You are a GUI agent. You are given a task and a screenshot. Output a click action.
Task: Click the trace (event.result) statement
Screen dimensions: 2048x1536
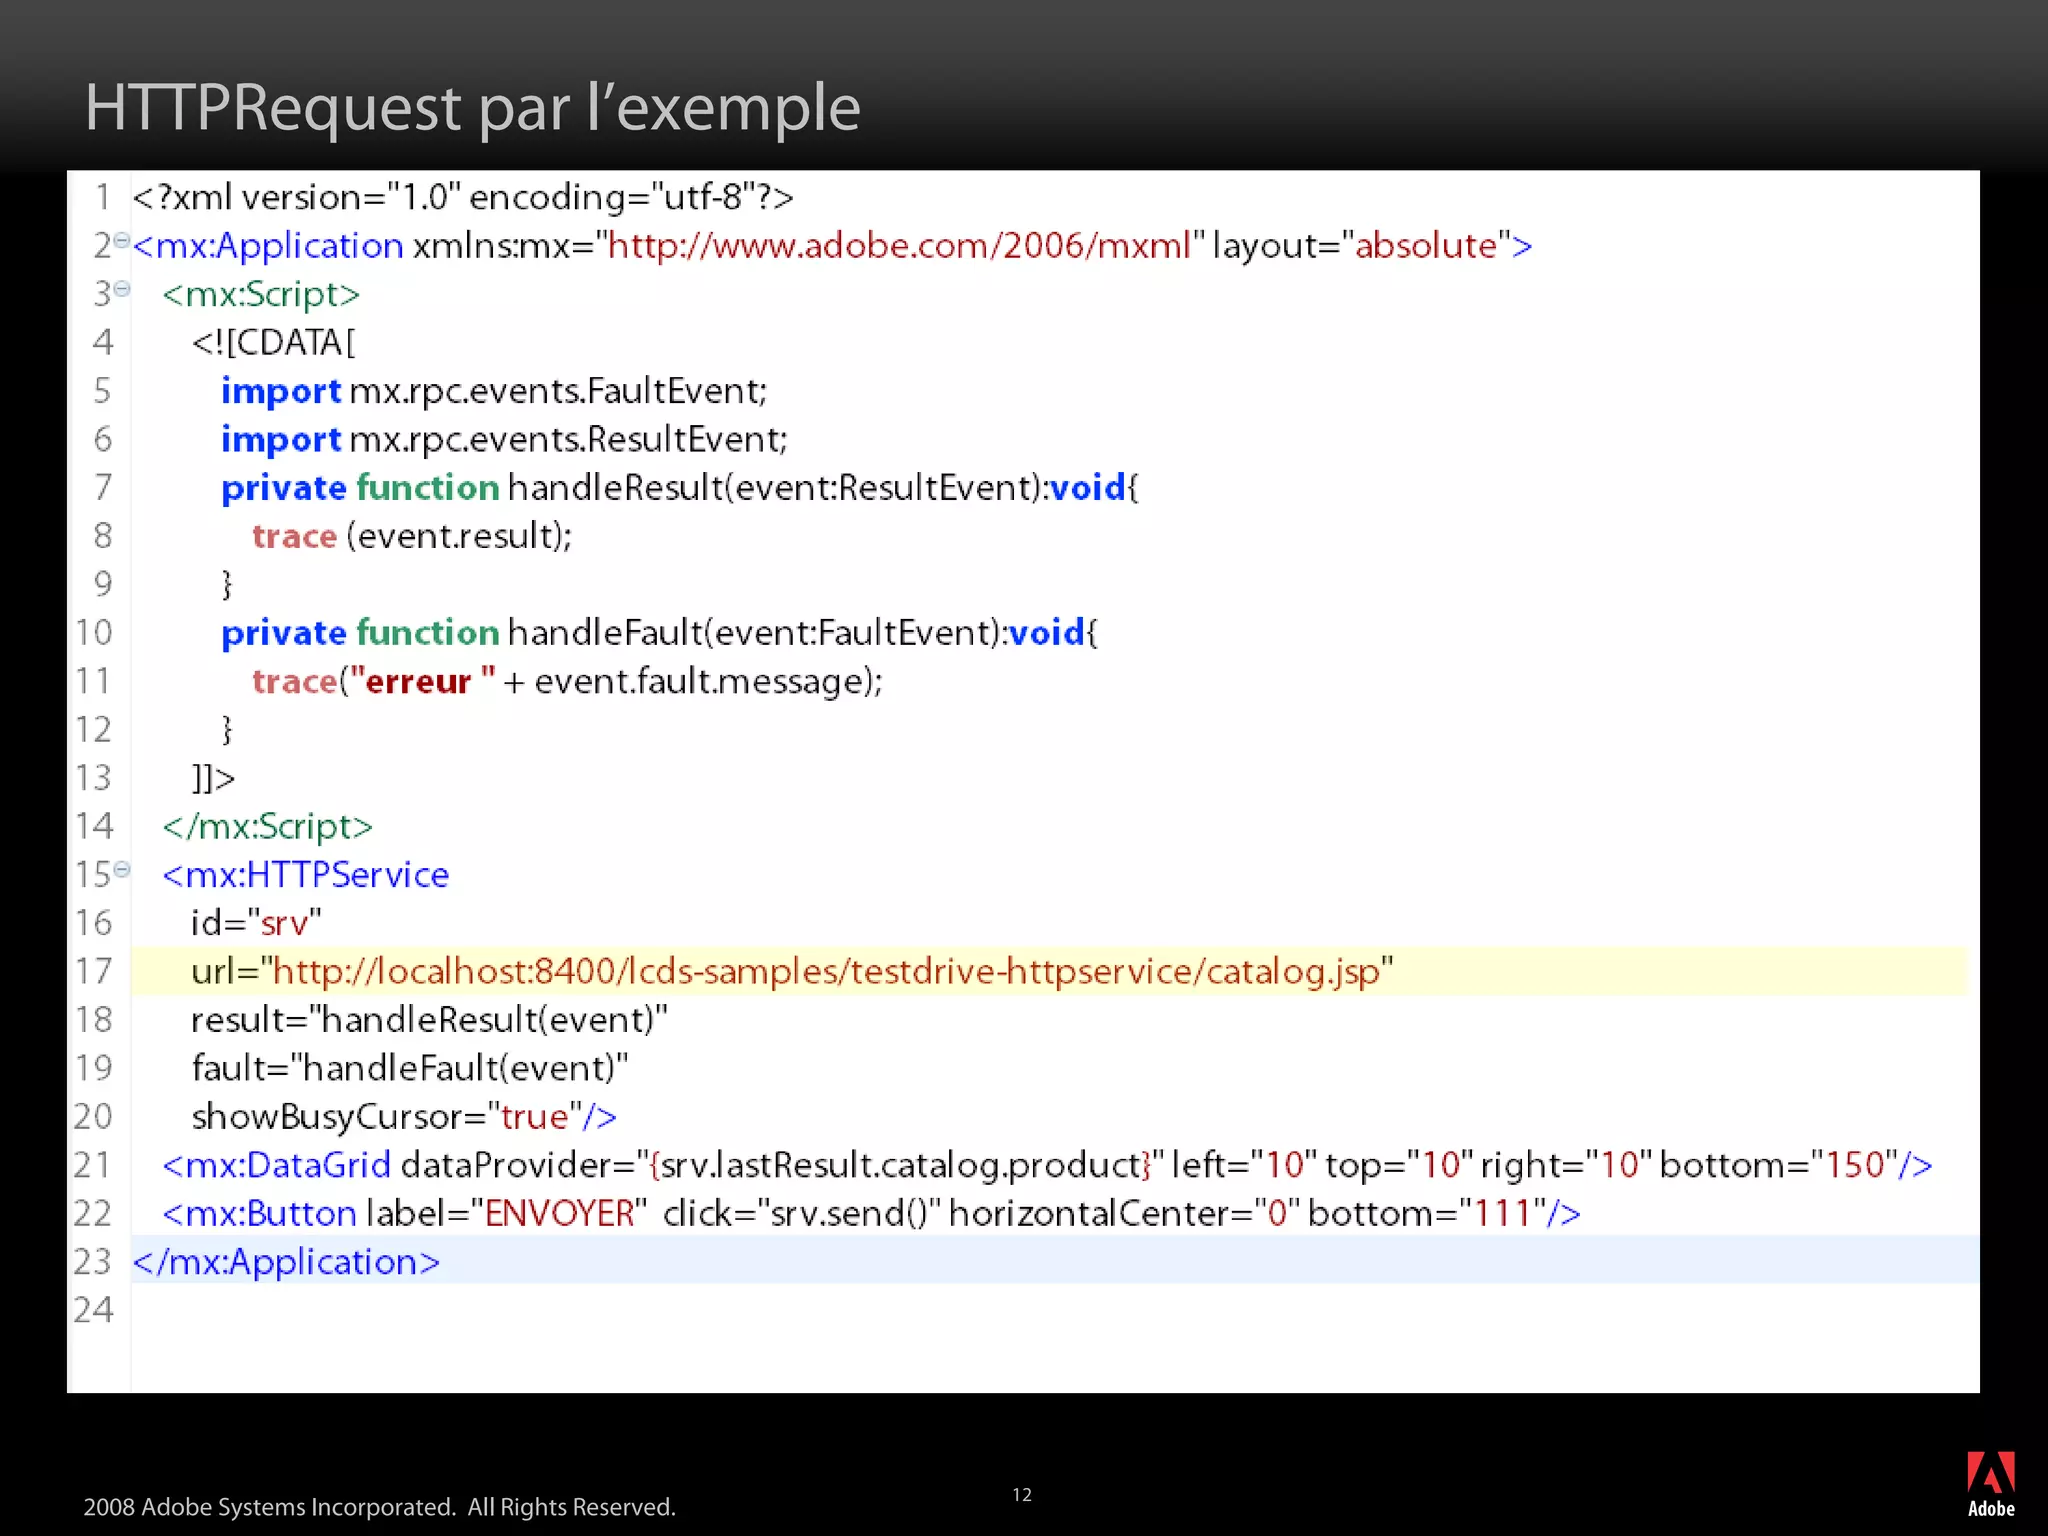412,536
